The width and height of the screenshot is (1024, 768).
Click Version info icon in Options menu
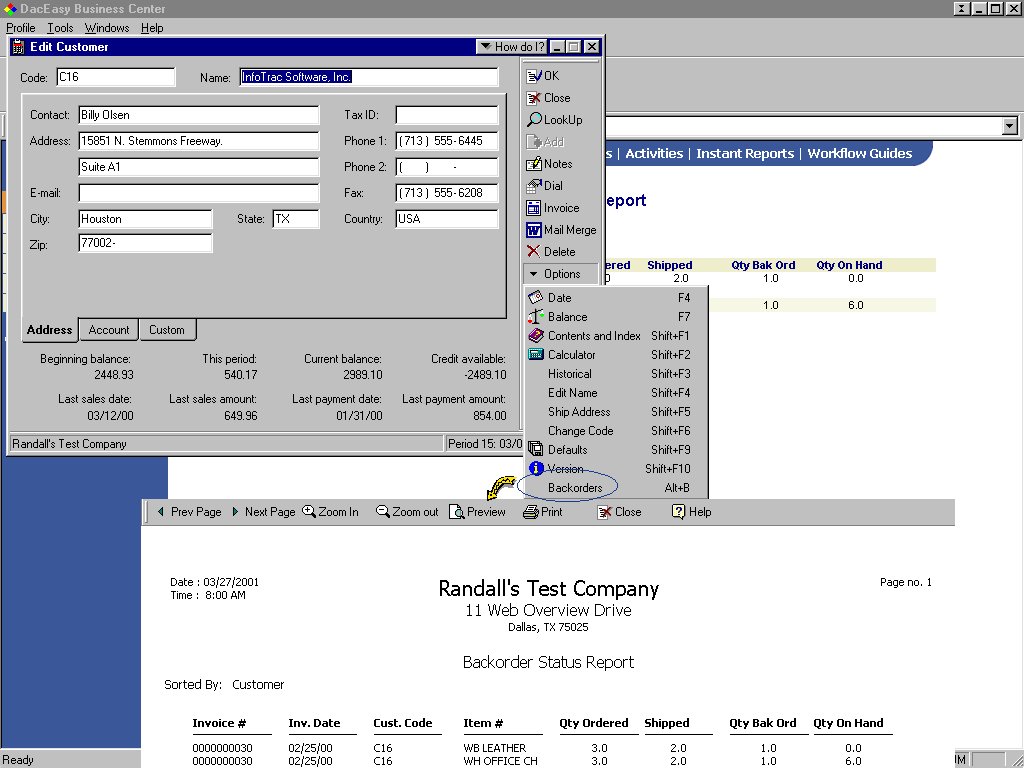[536, 468]
